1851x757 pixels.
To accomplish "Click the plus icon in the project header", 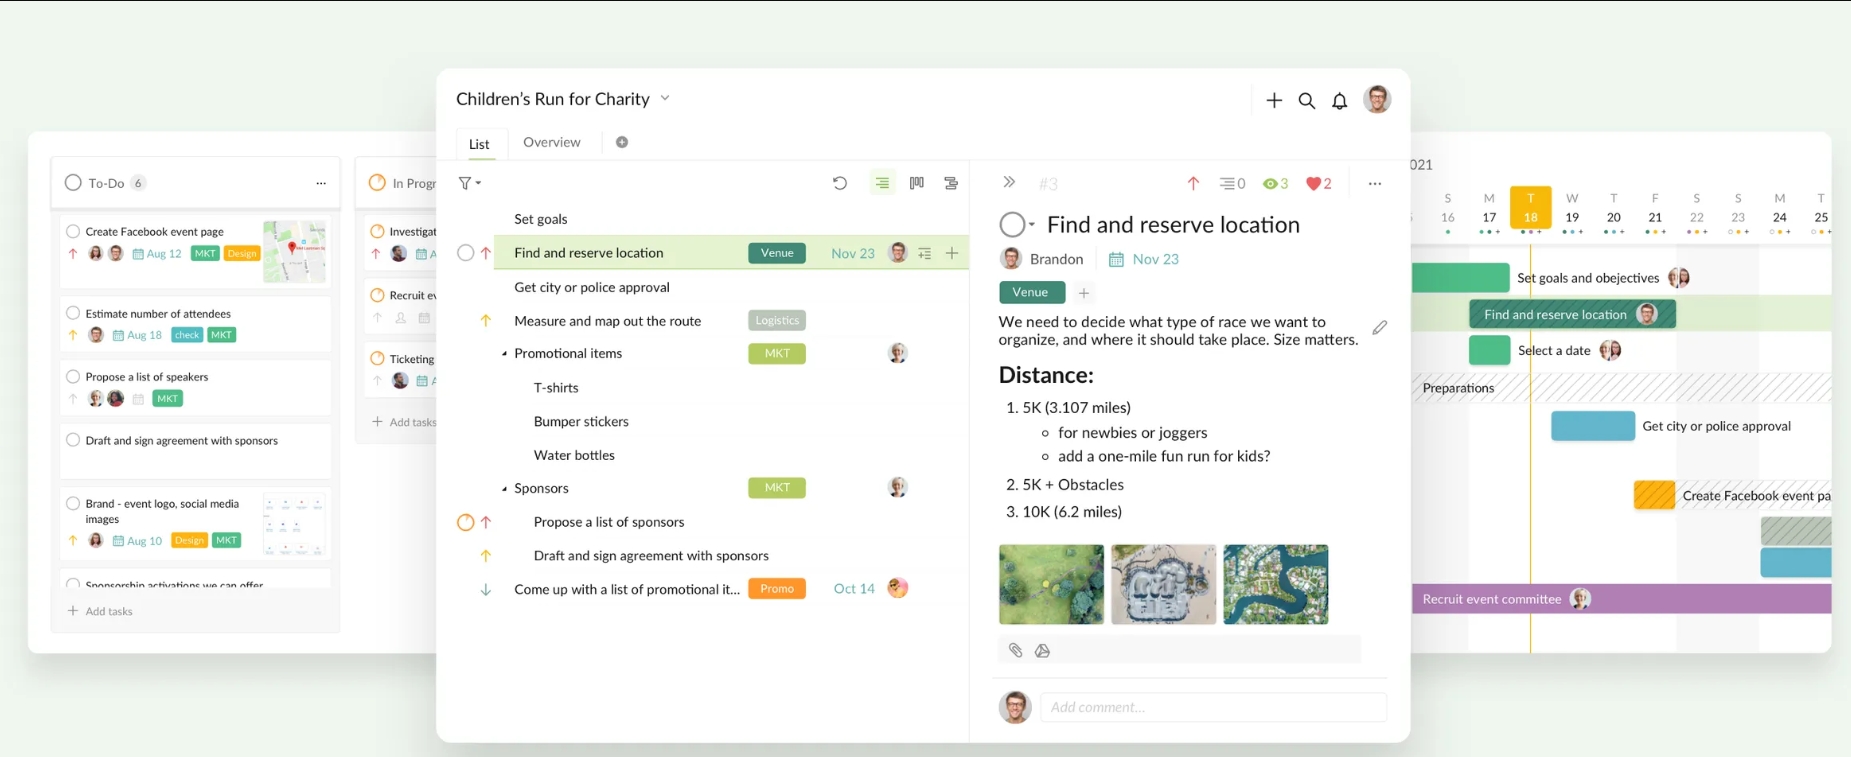I will (1274, 100).
